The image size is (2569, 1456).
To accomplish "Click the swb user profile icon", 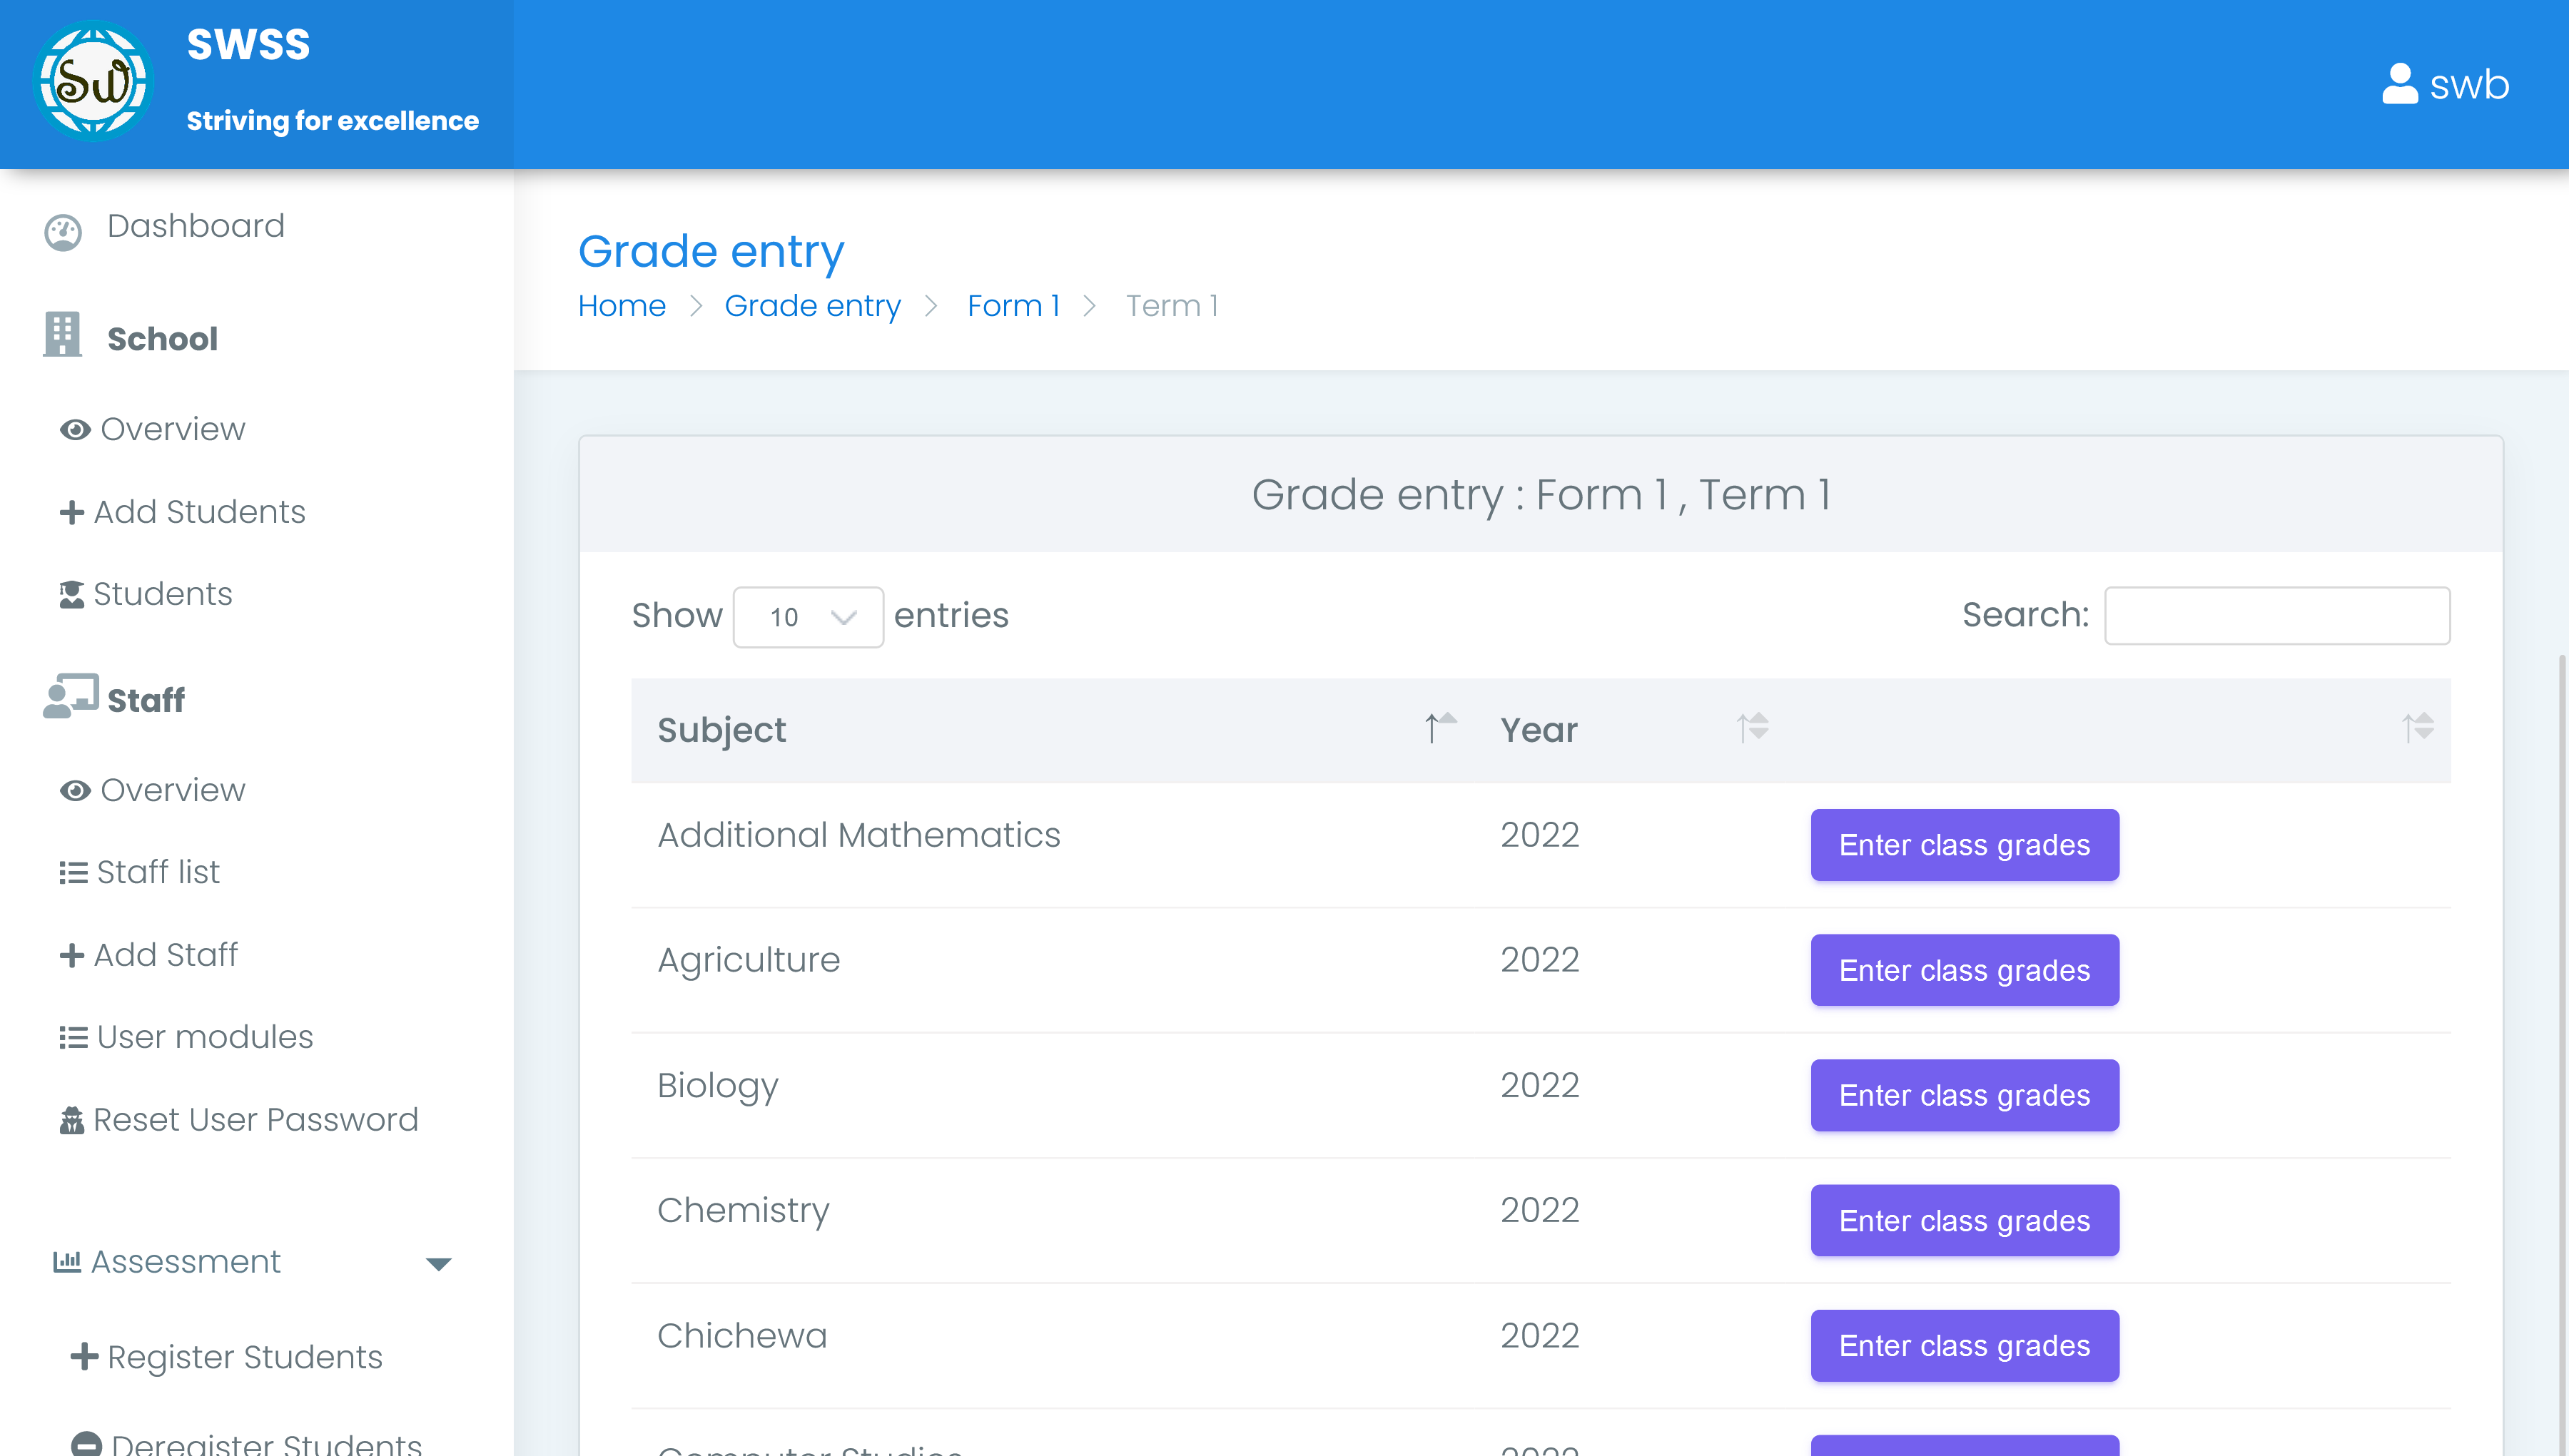I will (2399, 84).
